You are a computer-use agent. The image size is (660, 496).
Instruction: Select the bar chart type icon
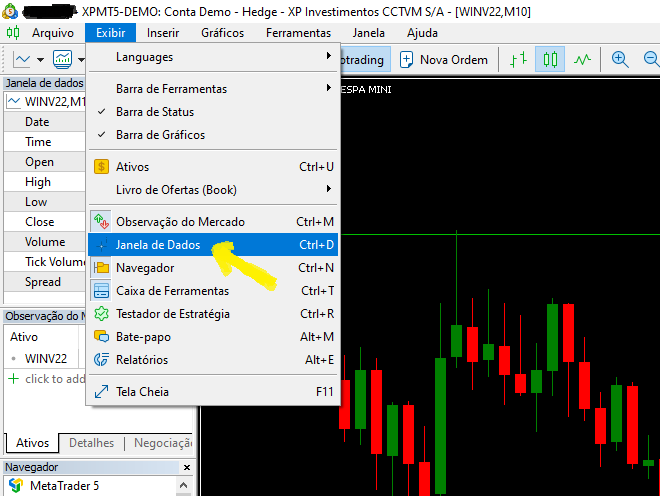[519, 60]
